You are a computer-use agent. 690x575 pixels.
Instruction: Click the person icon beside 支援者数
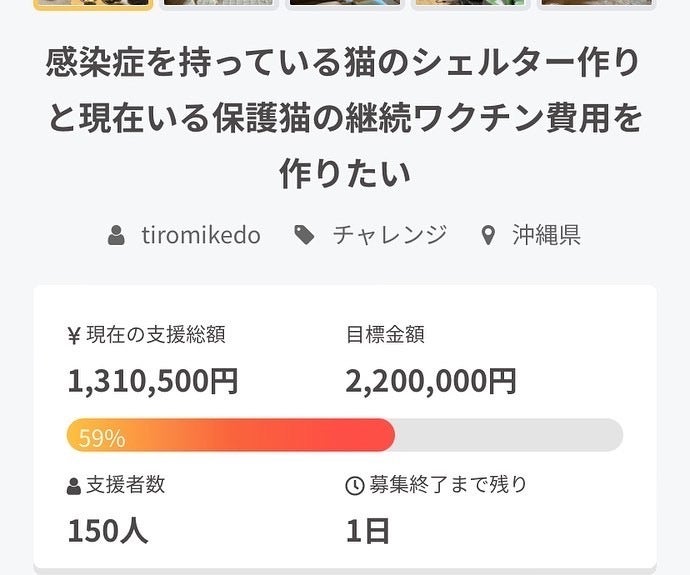pos(74,487)
